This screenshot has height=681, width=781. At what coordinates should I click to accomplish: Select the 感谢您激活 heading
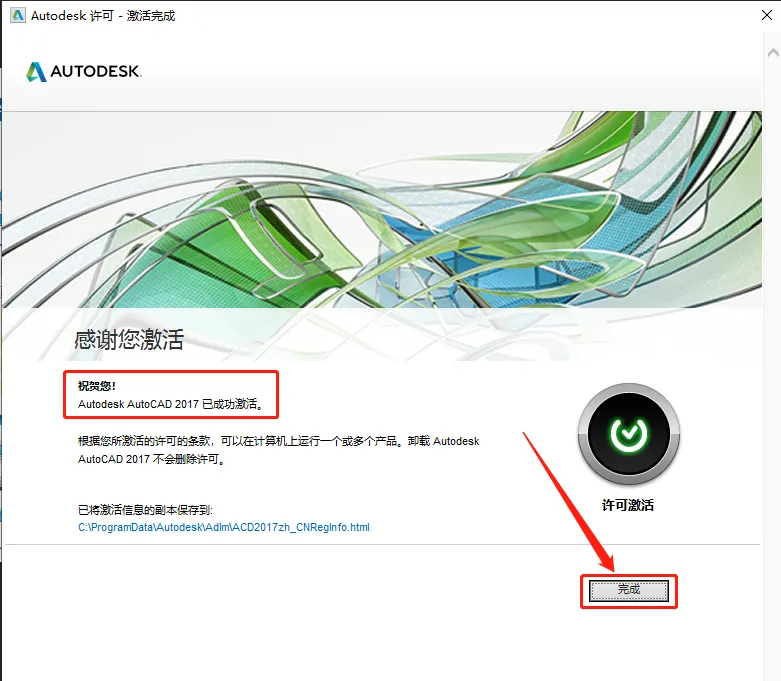129,340
